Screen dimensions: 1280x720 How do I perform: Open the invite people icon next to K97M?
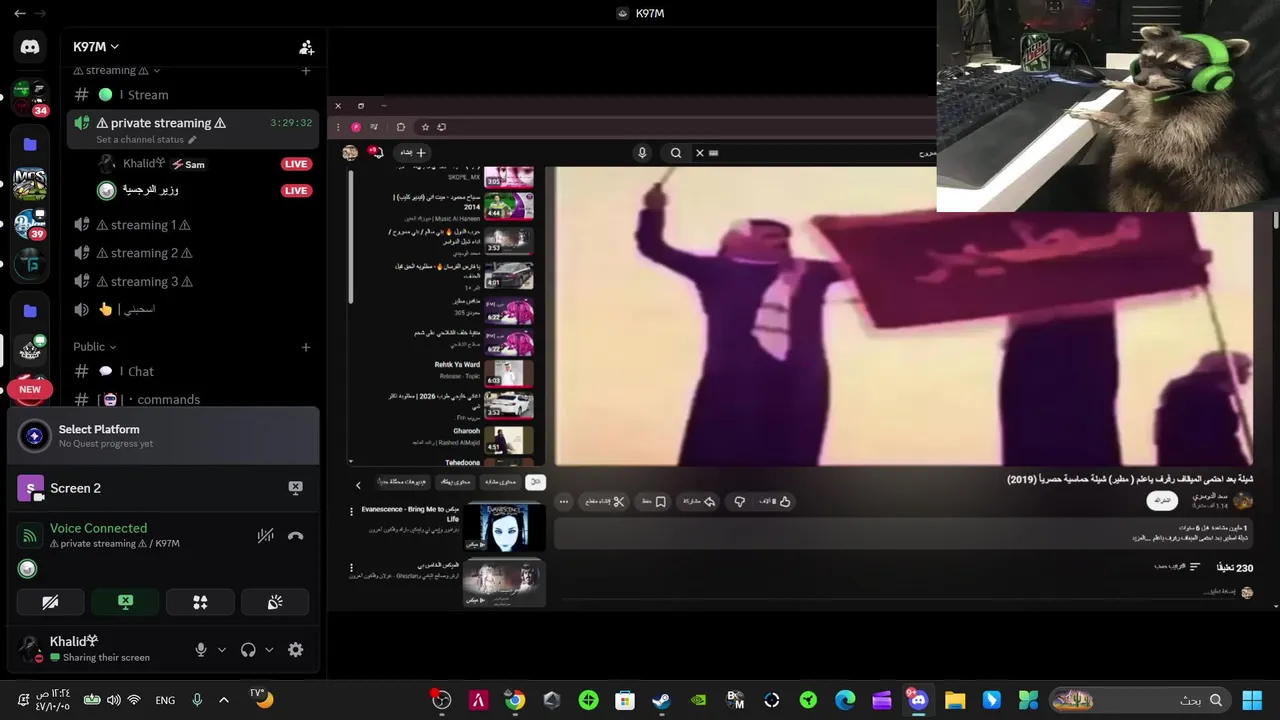click(x=306, y=47)
